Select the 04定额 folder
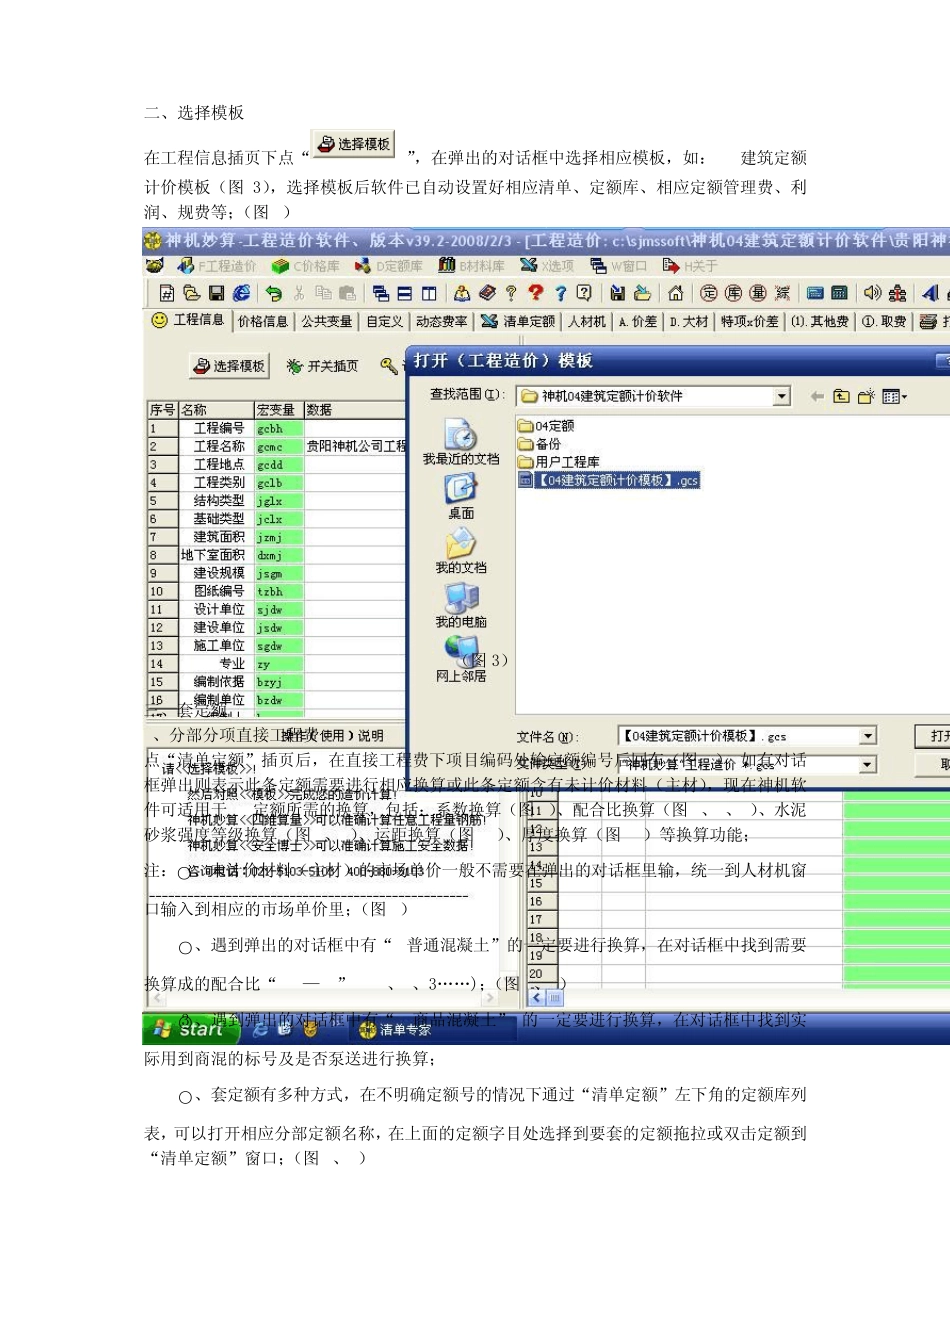 pos(546,426)
